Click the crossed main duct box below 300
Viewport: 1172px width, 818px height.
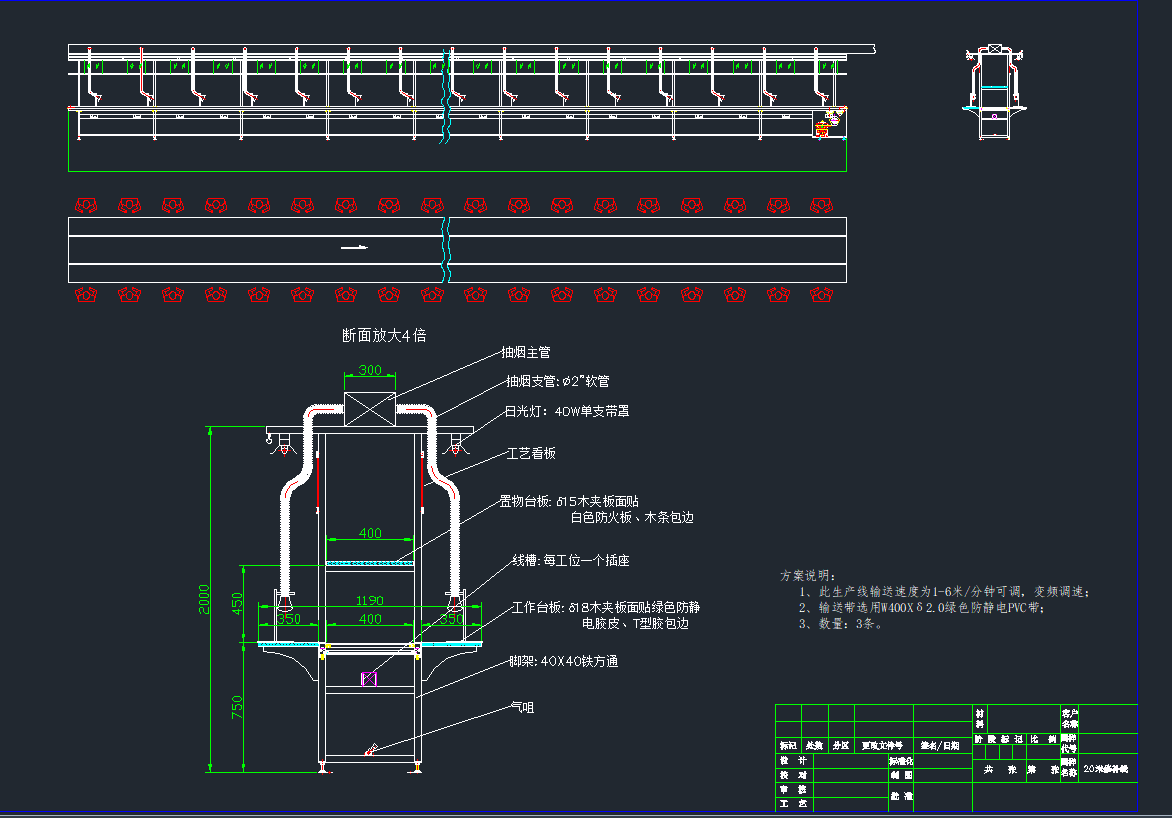pyautogui.click(x=370, y=410)
